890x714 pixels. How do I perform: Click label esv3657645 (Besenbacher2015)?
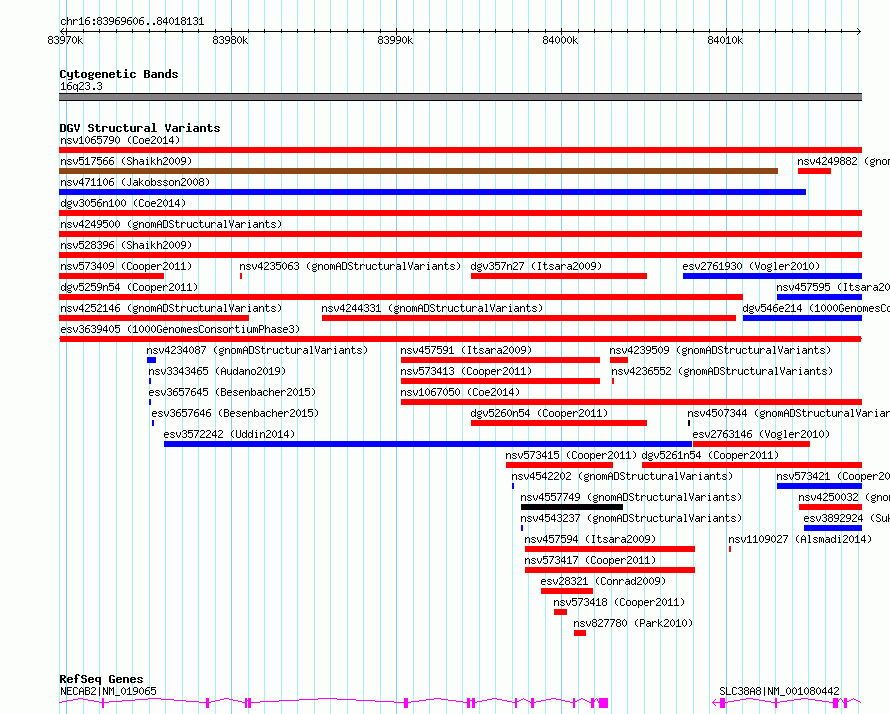click(232, 392)
